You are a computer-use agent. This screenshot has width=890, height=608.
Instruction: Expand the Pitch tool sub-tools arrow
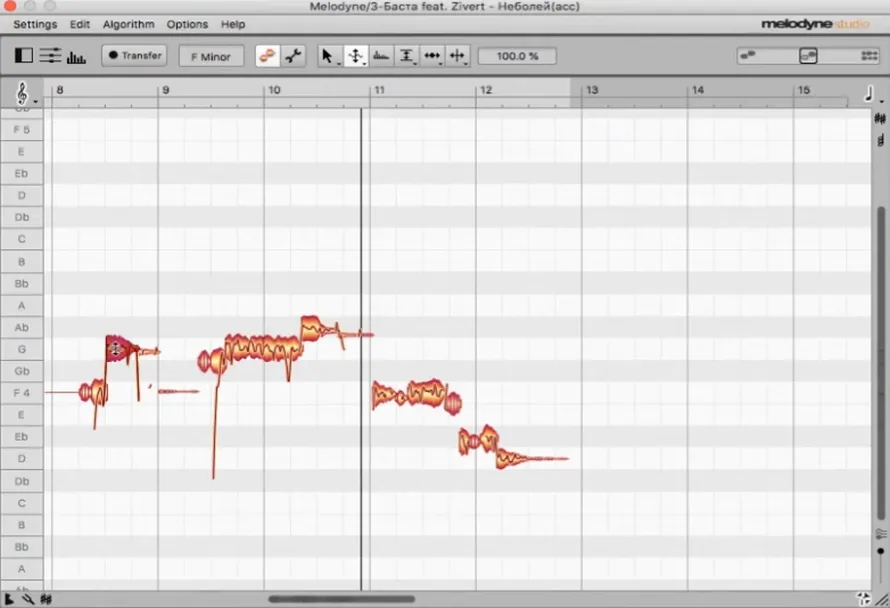[364, 64]
